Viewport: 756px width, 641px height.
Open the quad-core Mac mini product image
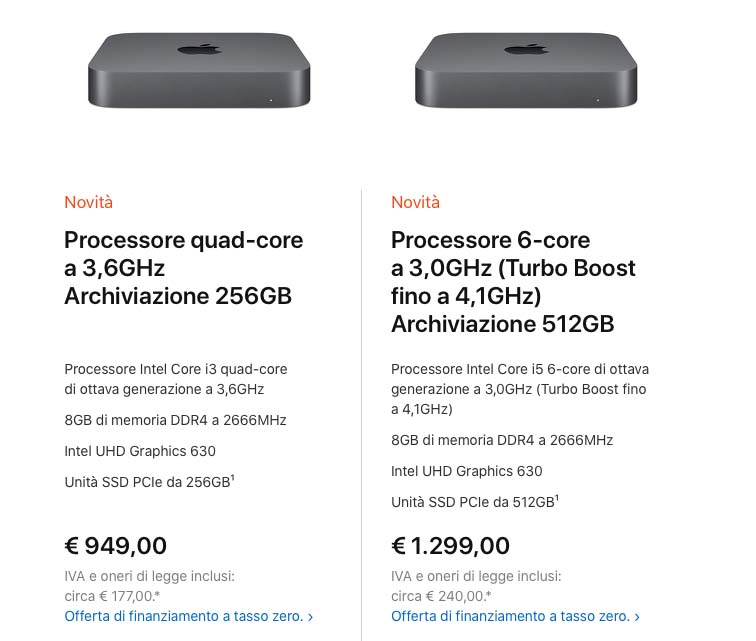[x=199, y=70]
